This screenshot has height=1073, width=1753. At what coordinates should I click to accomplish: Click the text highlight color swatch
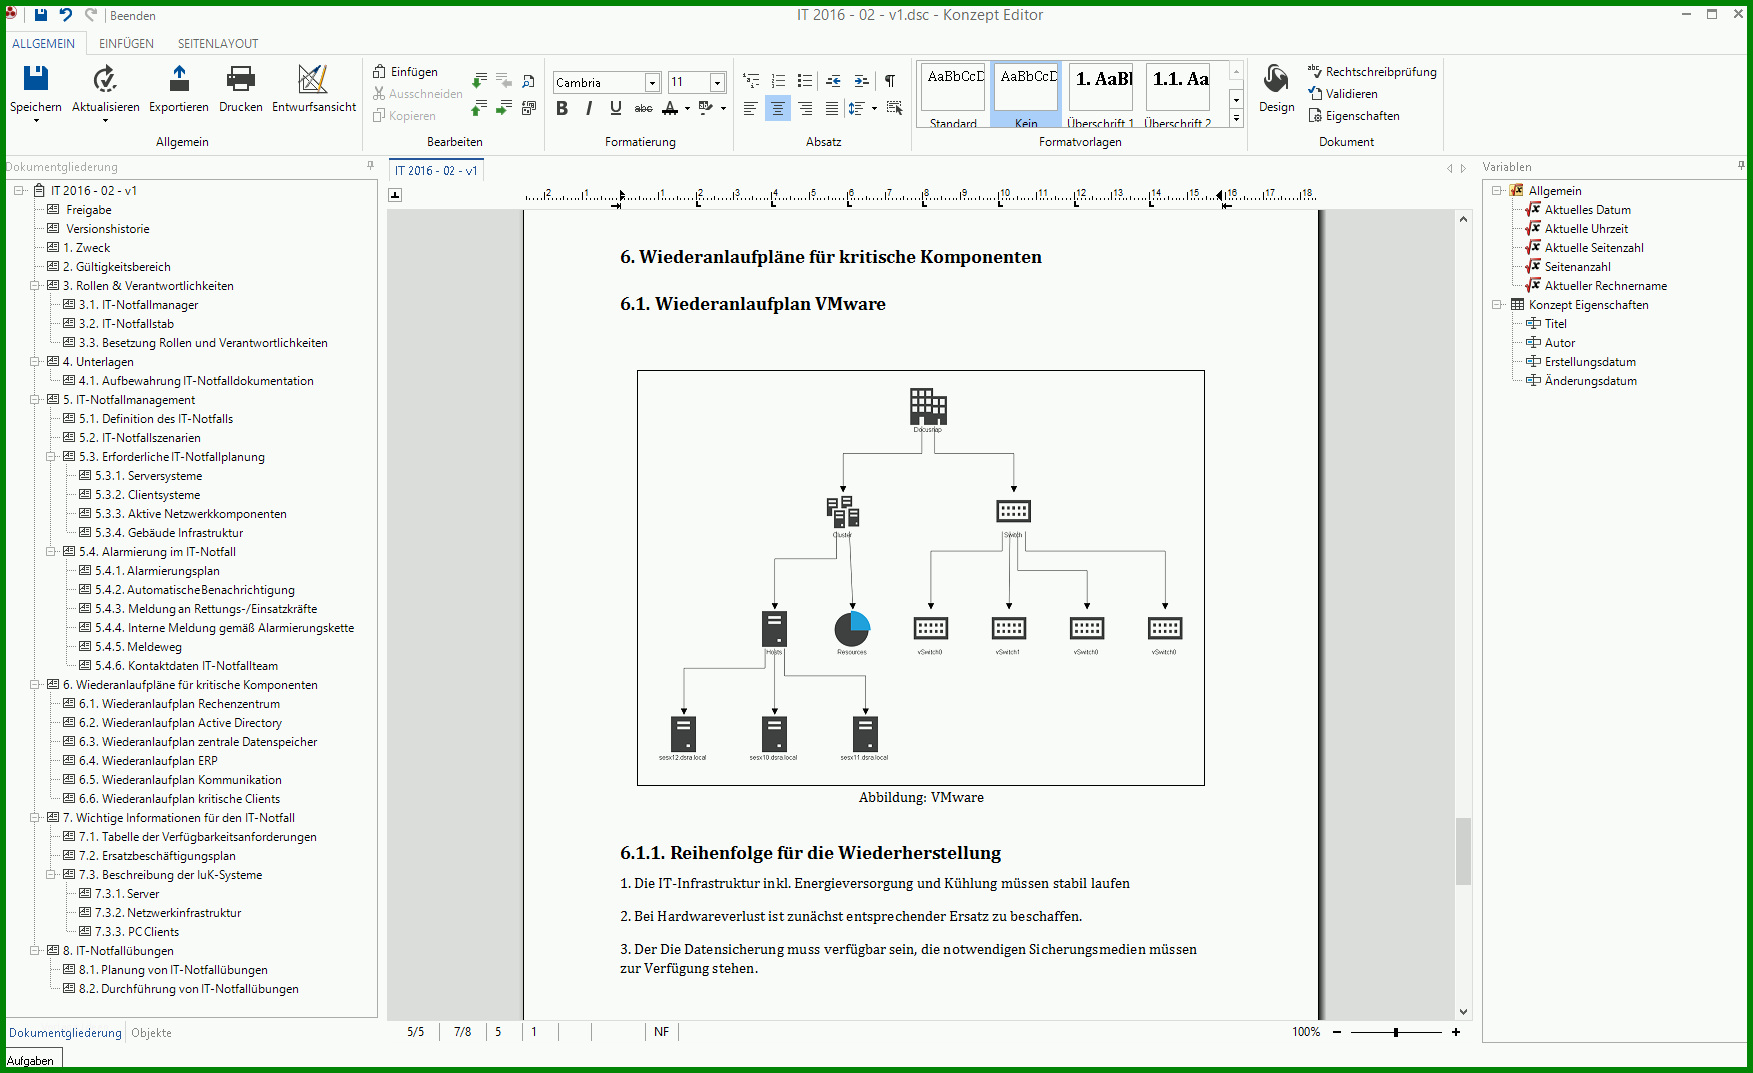click(706, 108)
